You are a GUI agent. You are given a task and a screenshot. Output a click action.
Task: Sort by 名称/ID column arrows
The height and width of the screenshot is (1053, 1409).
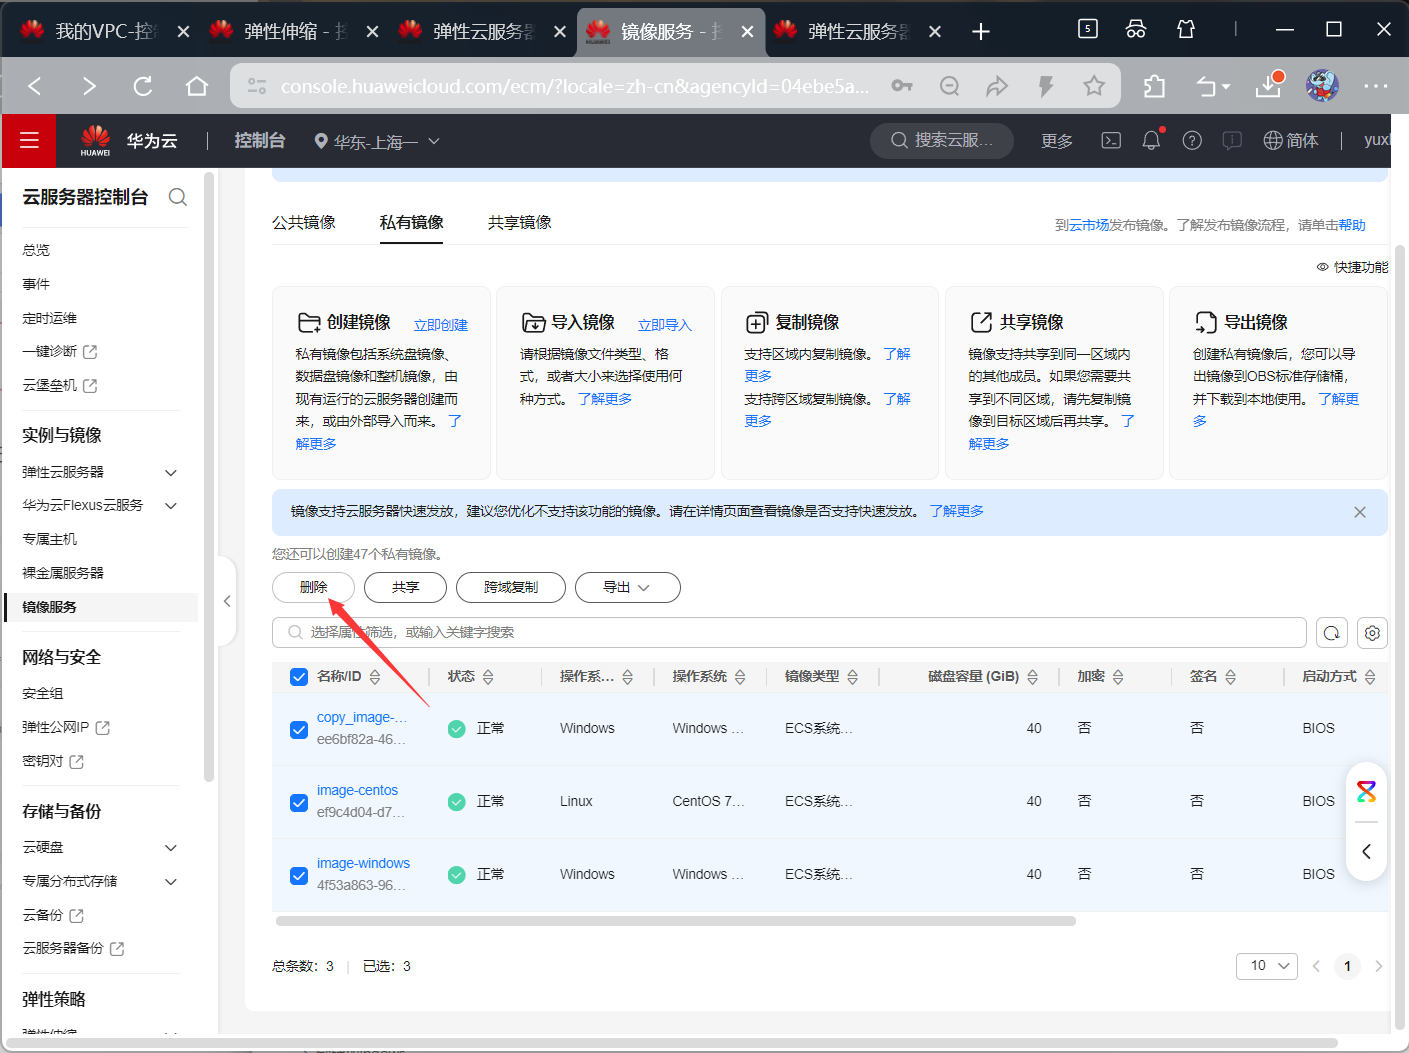375,677
